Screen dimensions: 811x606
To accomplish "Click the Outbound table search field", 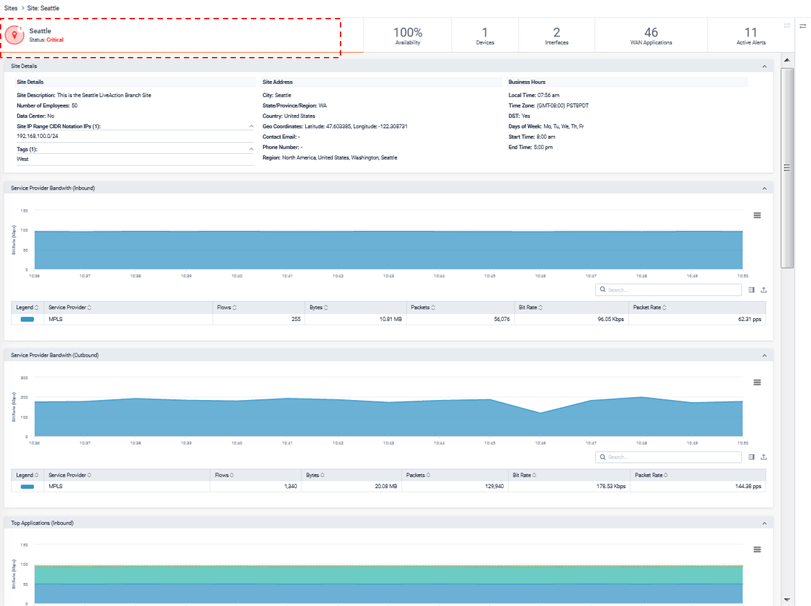I will pos(668,457).
